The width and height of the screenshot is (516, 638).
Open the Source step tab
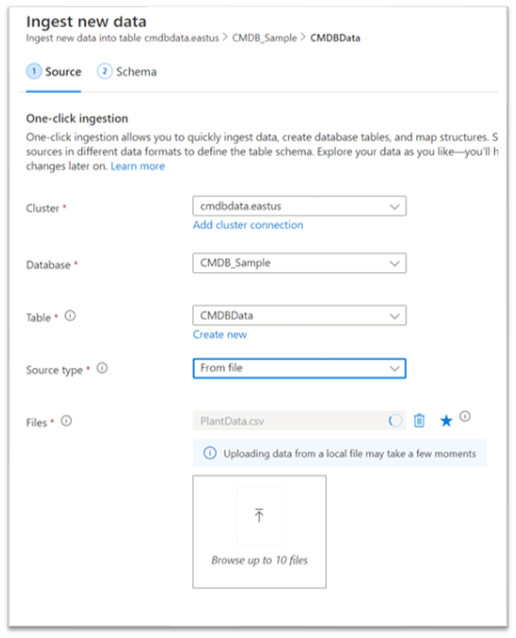point(54,72)
